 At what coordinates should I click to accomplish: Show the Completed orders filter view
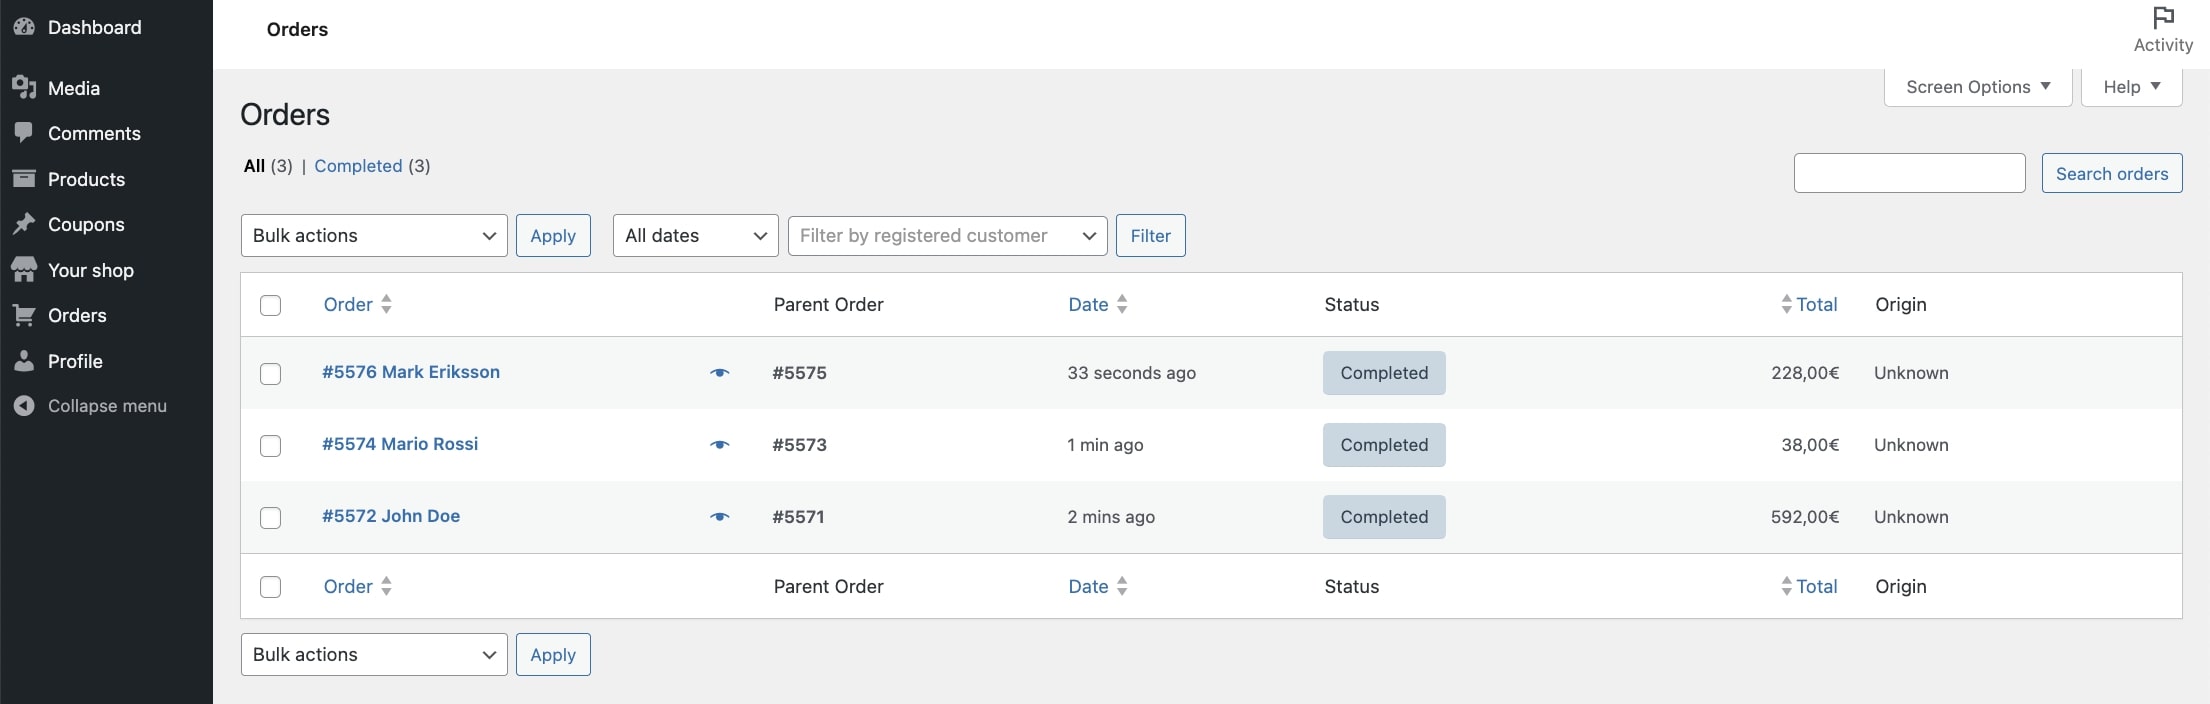coord(358,166)
